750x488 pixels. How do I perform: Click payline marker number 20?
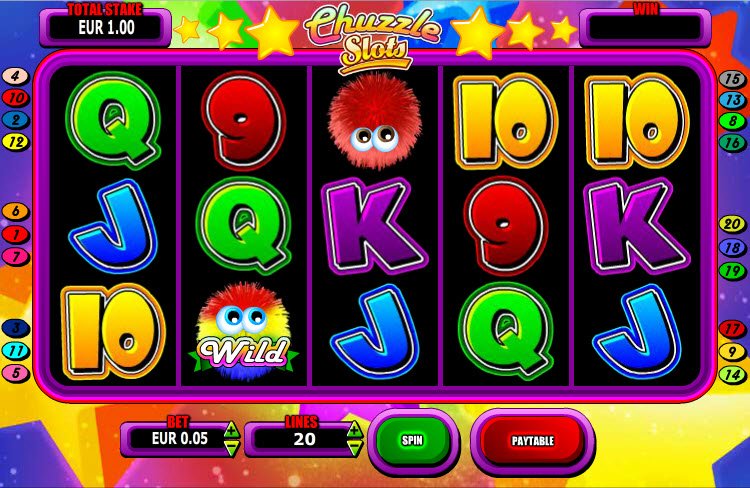pyautogui.click(x=732, y=224)
